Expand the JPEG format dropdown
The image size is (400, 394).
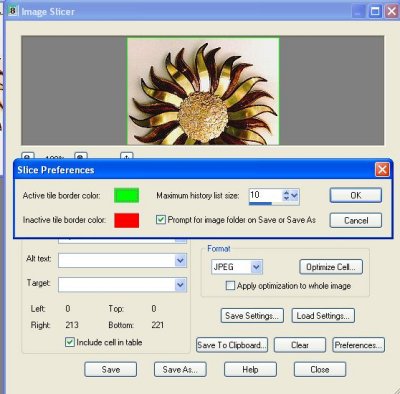tap(256, 267)
